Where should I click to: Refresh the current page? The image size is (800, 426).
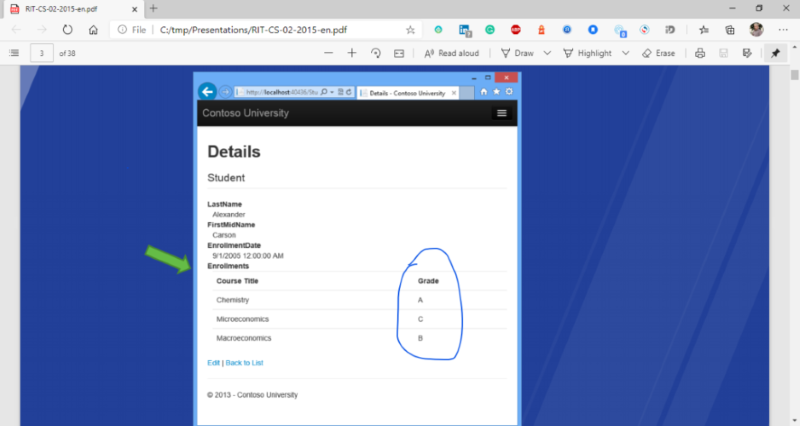(x=67, y=30)
